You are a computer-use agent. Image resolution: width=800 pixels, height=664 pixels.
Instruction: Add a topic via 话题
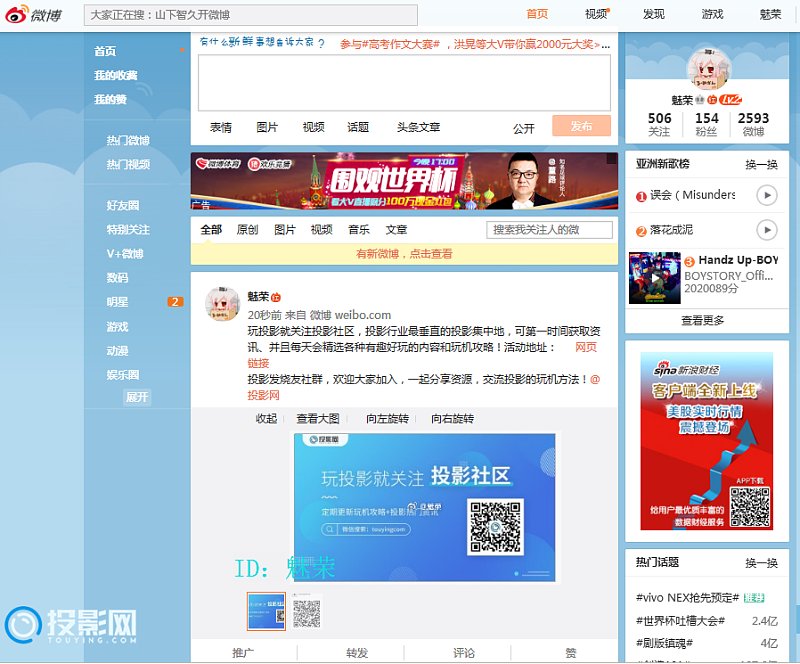pyautogui.click(x=358, y=127)
